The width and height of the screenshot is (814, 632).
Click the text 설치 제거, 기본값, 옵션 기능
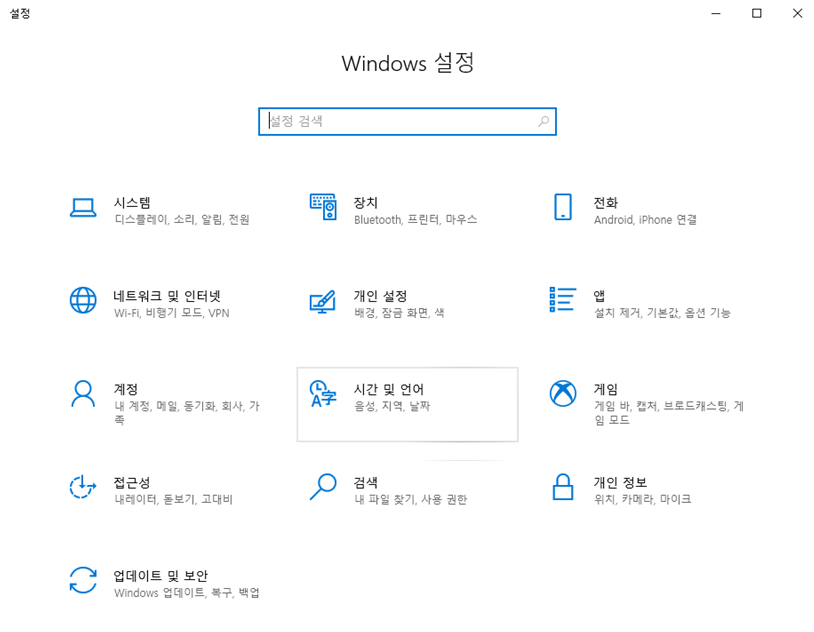pyautogui.click(x=662, y=313)
